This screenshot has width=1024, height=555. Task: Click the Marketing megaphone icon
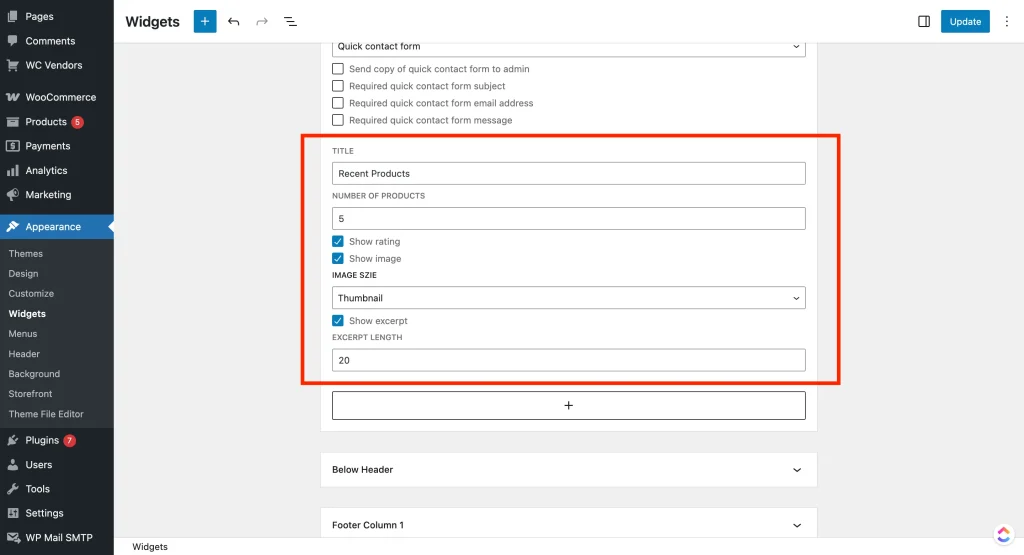click(x=13, y=195)
